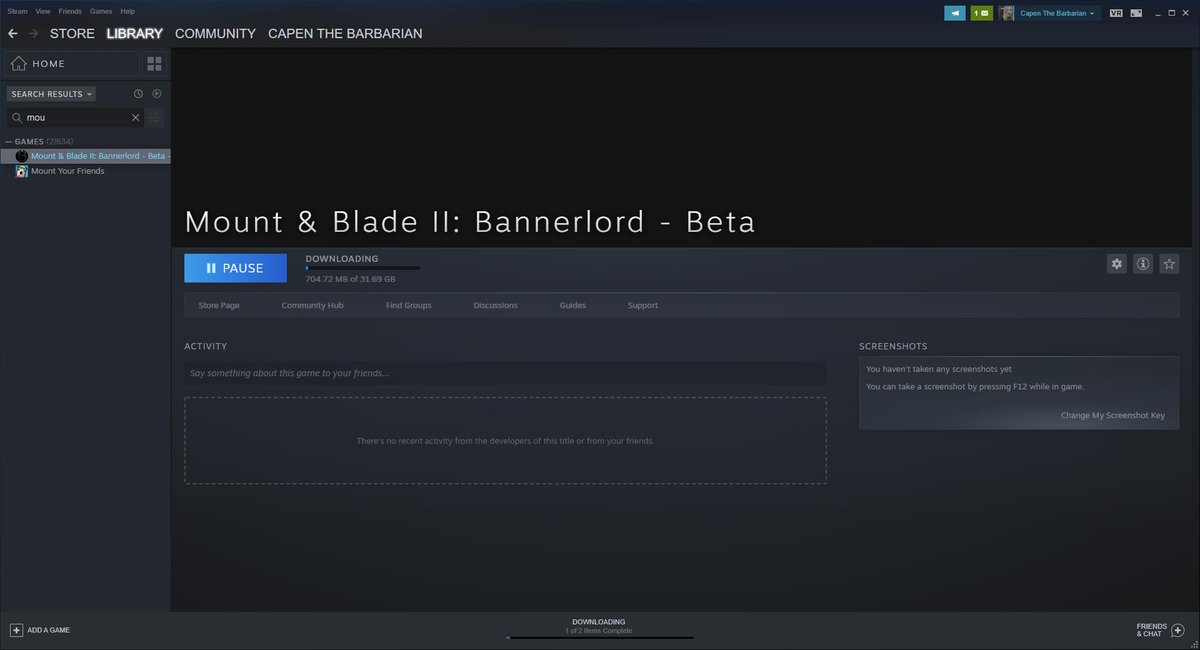Open the announcements megaphone icon

tap(955, 13)
